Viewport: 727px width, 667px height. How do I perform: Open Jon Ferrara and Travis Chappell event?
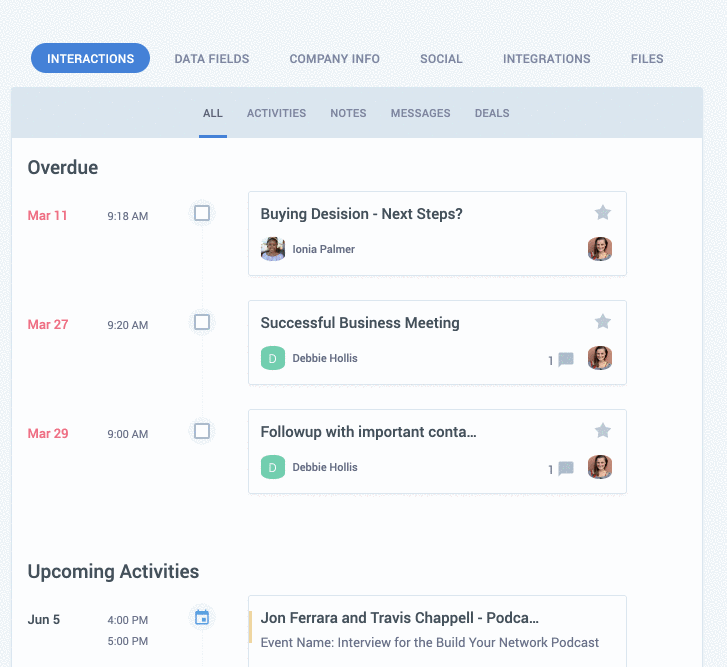coord(400,618)
